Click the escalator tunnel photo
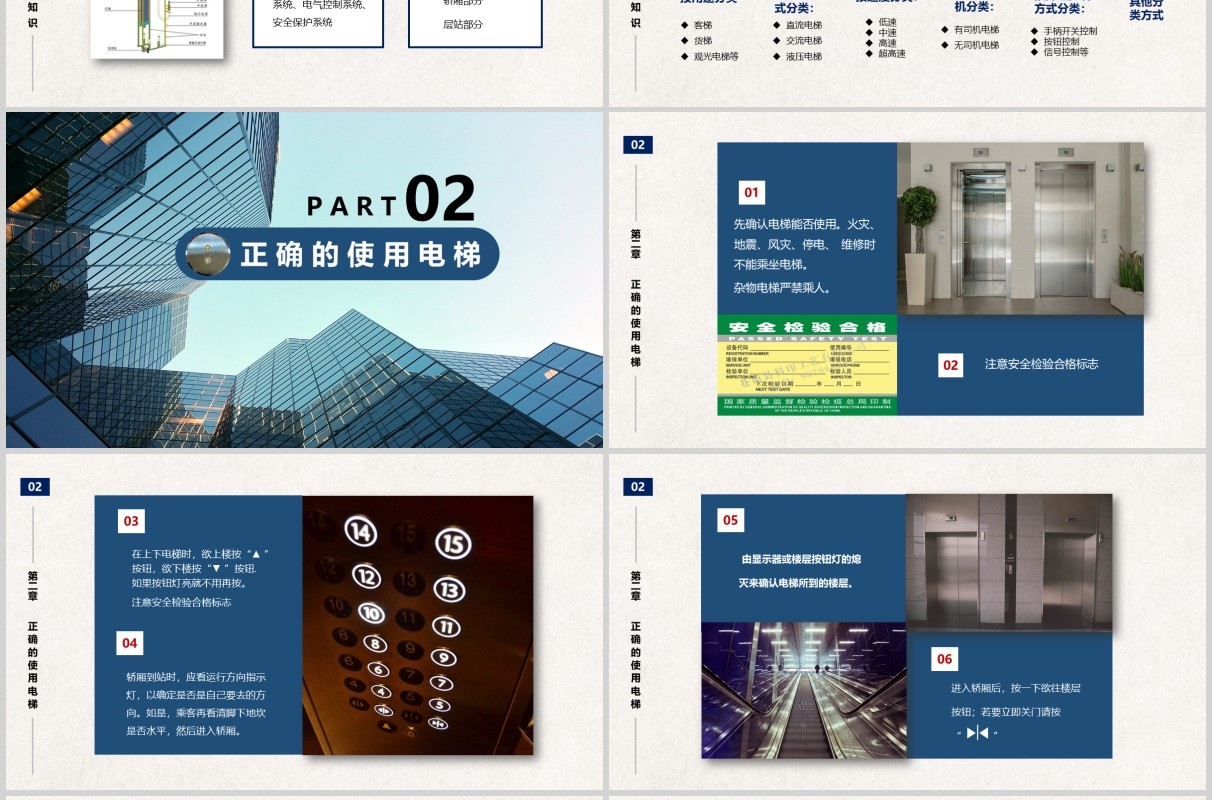This screenshot has height=800, width=1212. [803, 690]
